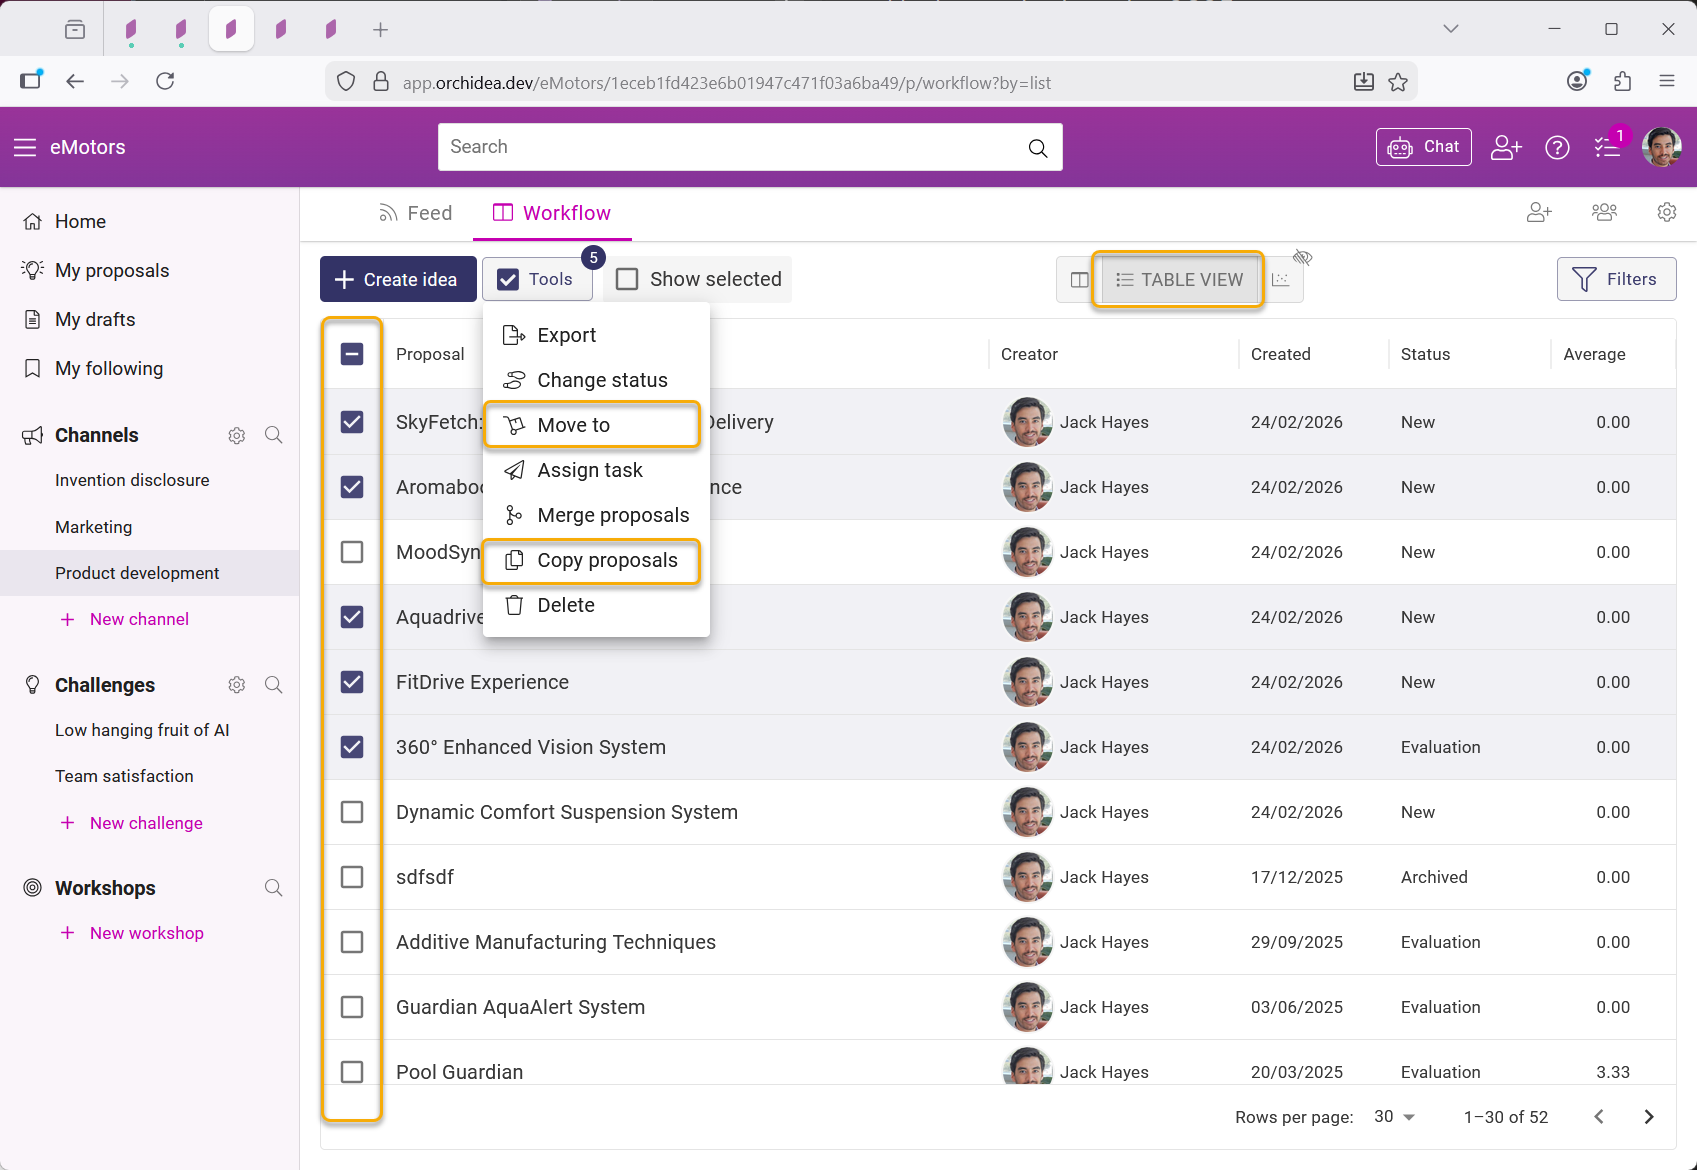Search within Workshops section
The width and height of the screenshot is (1697, 1170).
point(273,888)
